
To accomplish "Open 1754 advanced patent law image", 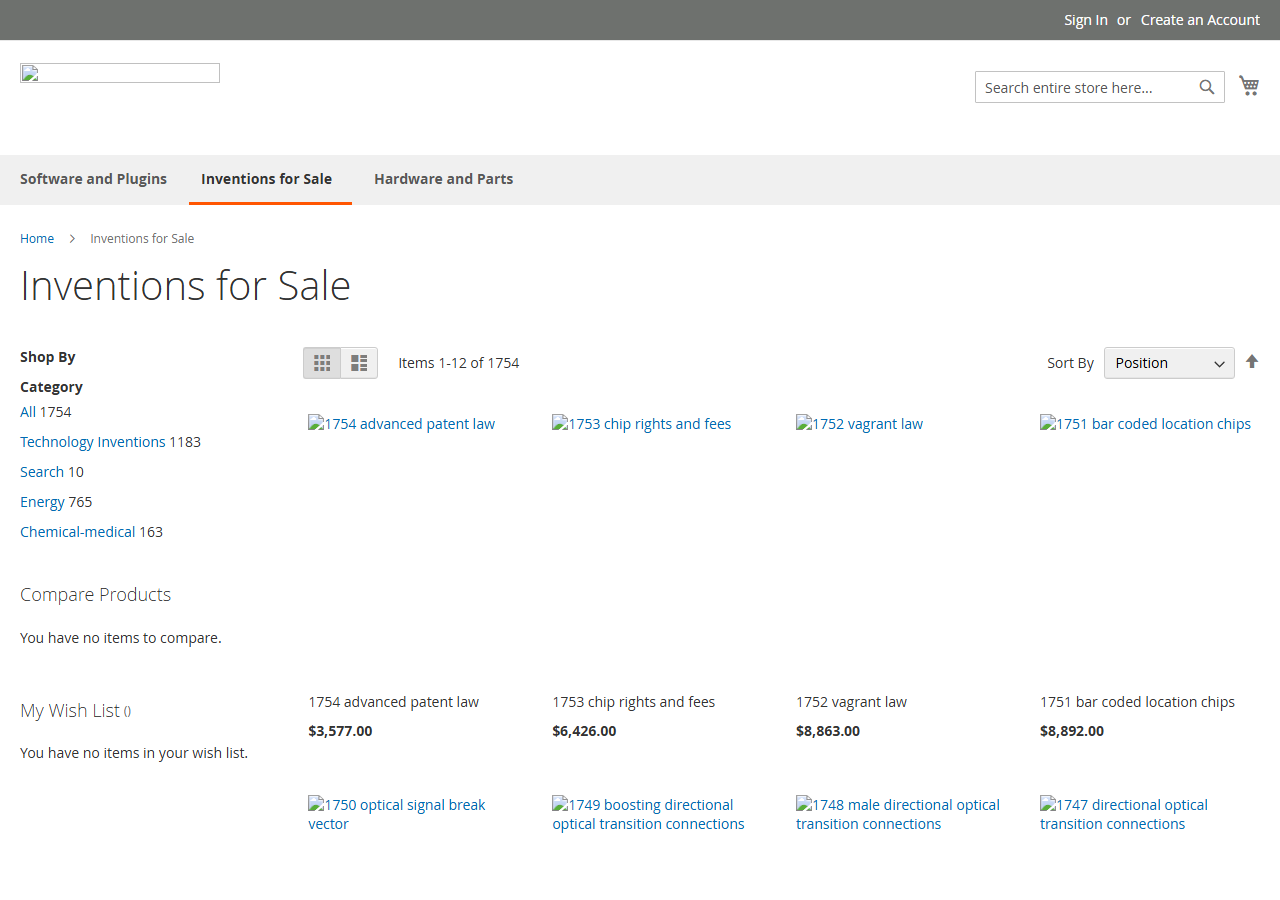I will point(402,424).
